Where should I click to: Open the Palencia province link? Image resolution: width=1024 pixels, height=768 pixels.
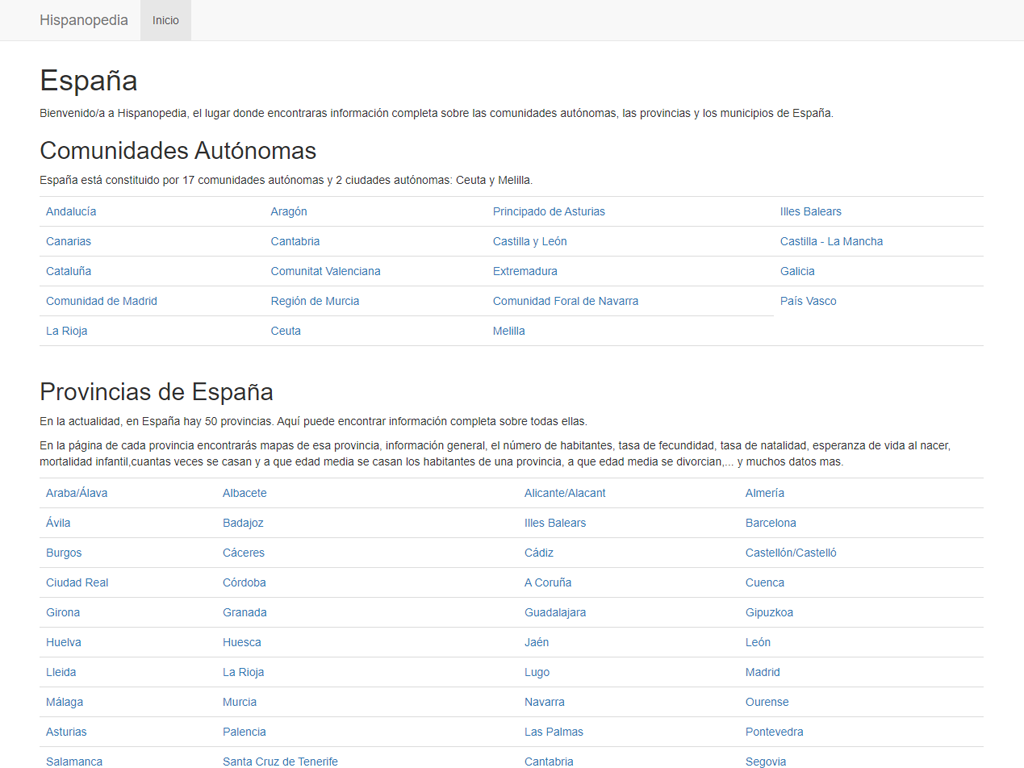244,734
